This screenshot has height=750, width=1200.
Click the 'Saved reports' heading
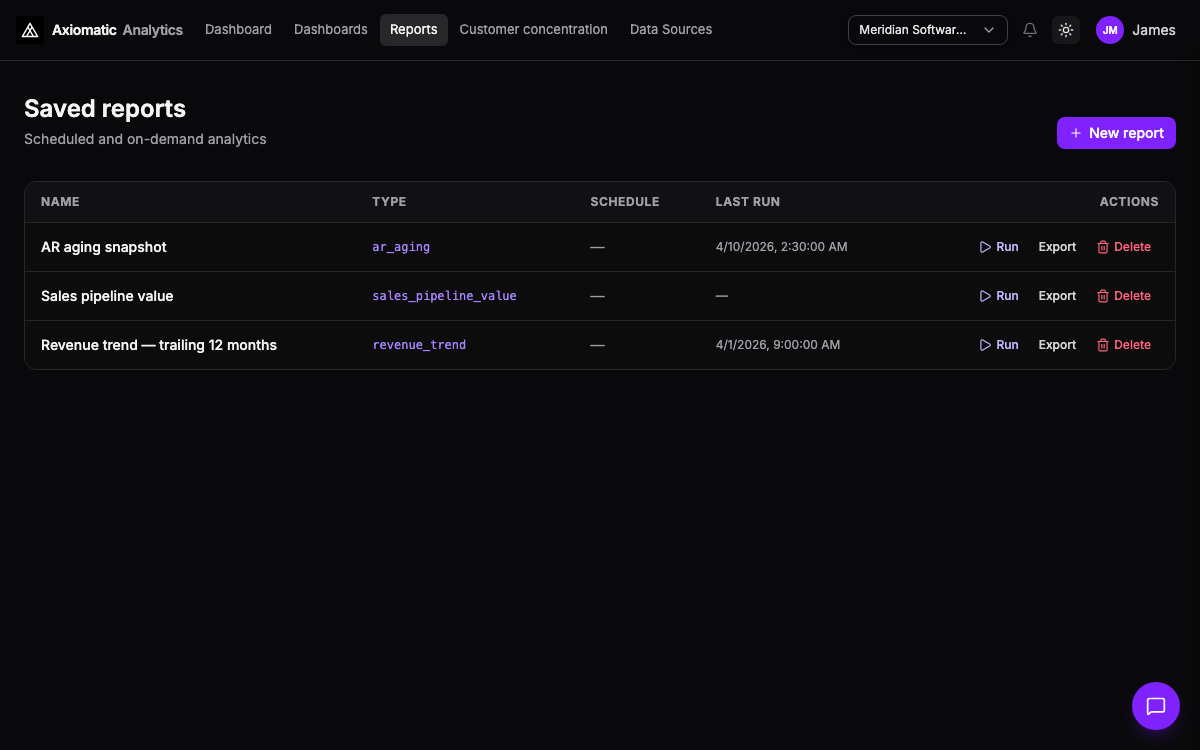point(105,108)
